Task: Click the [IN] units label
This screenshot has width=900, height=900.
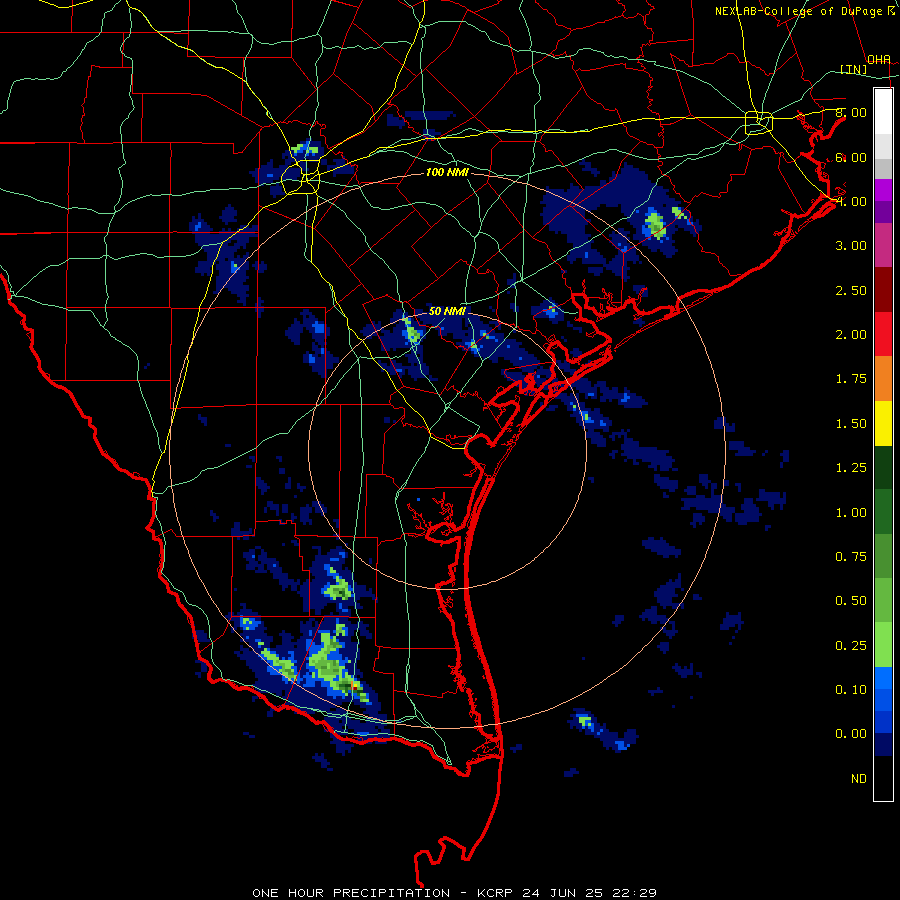Action: pos(854,69)
